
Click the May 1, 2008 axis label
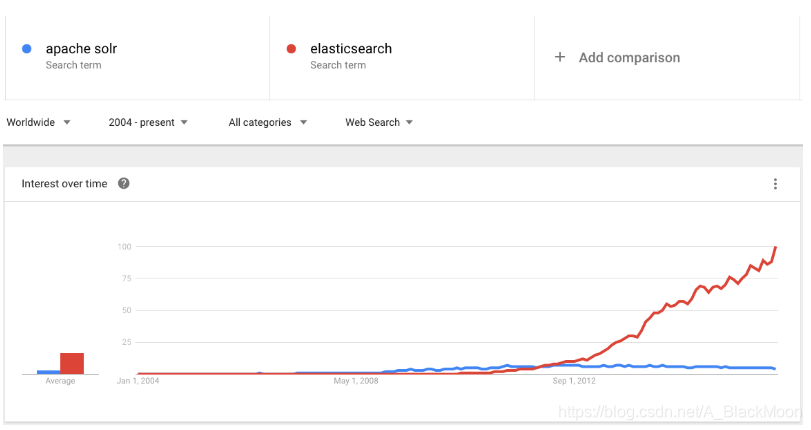click(356, 381)
